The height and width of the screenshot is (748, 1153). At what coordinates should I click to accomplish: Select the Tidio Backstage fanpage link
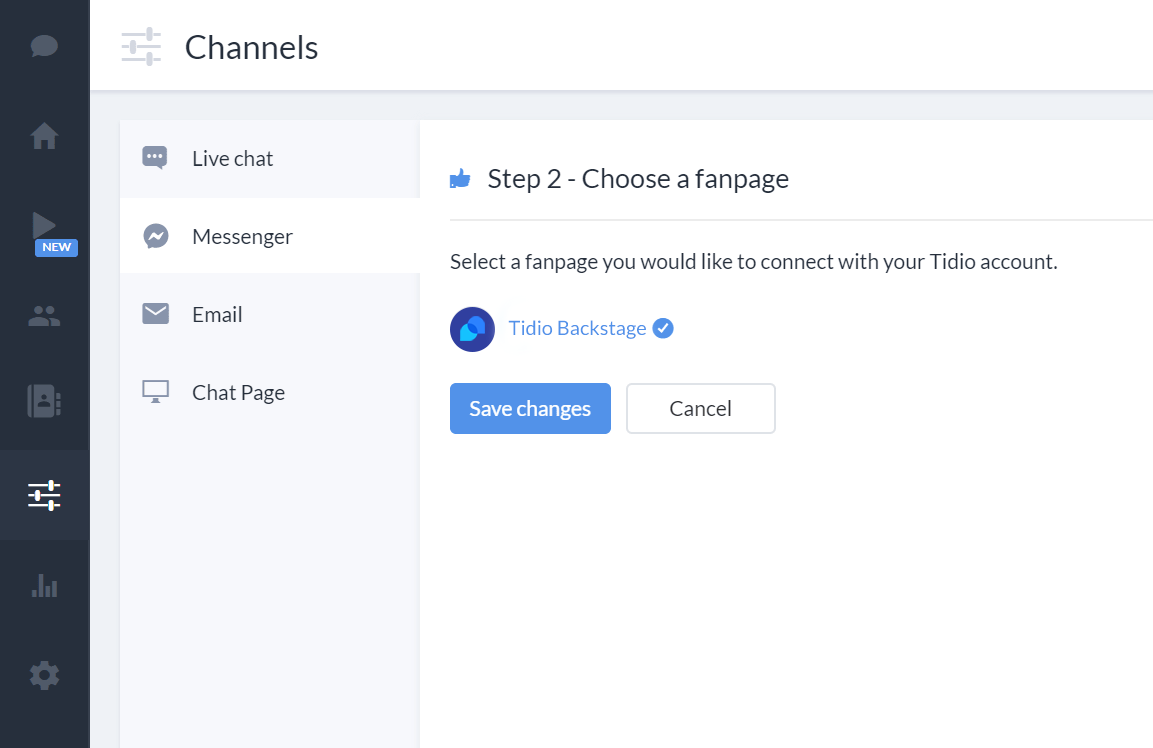coord(577,328)
